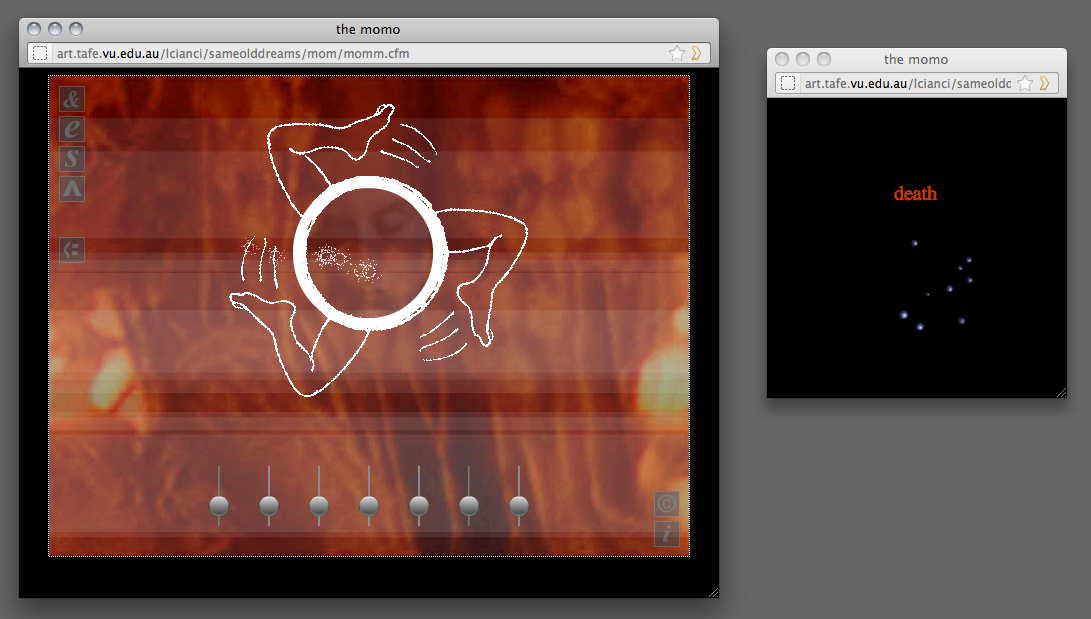Expand toolbar overflow chevron in the small window
The width and height of the screenshot is (1091, 619).
[1044, 83]
